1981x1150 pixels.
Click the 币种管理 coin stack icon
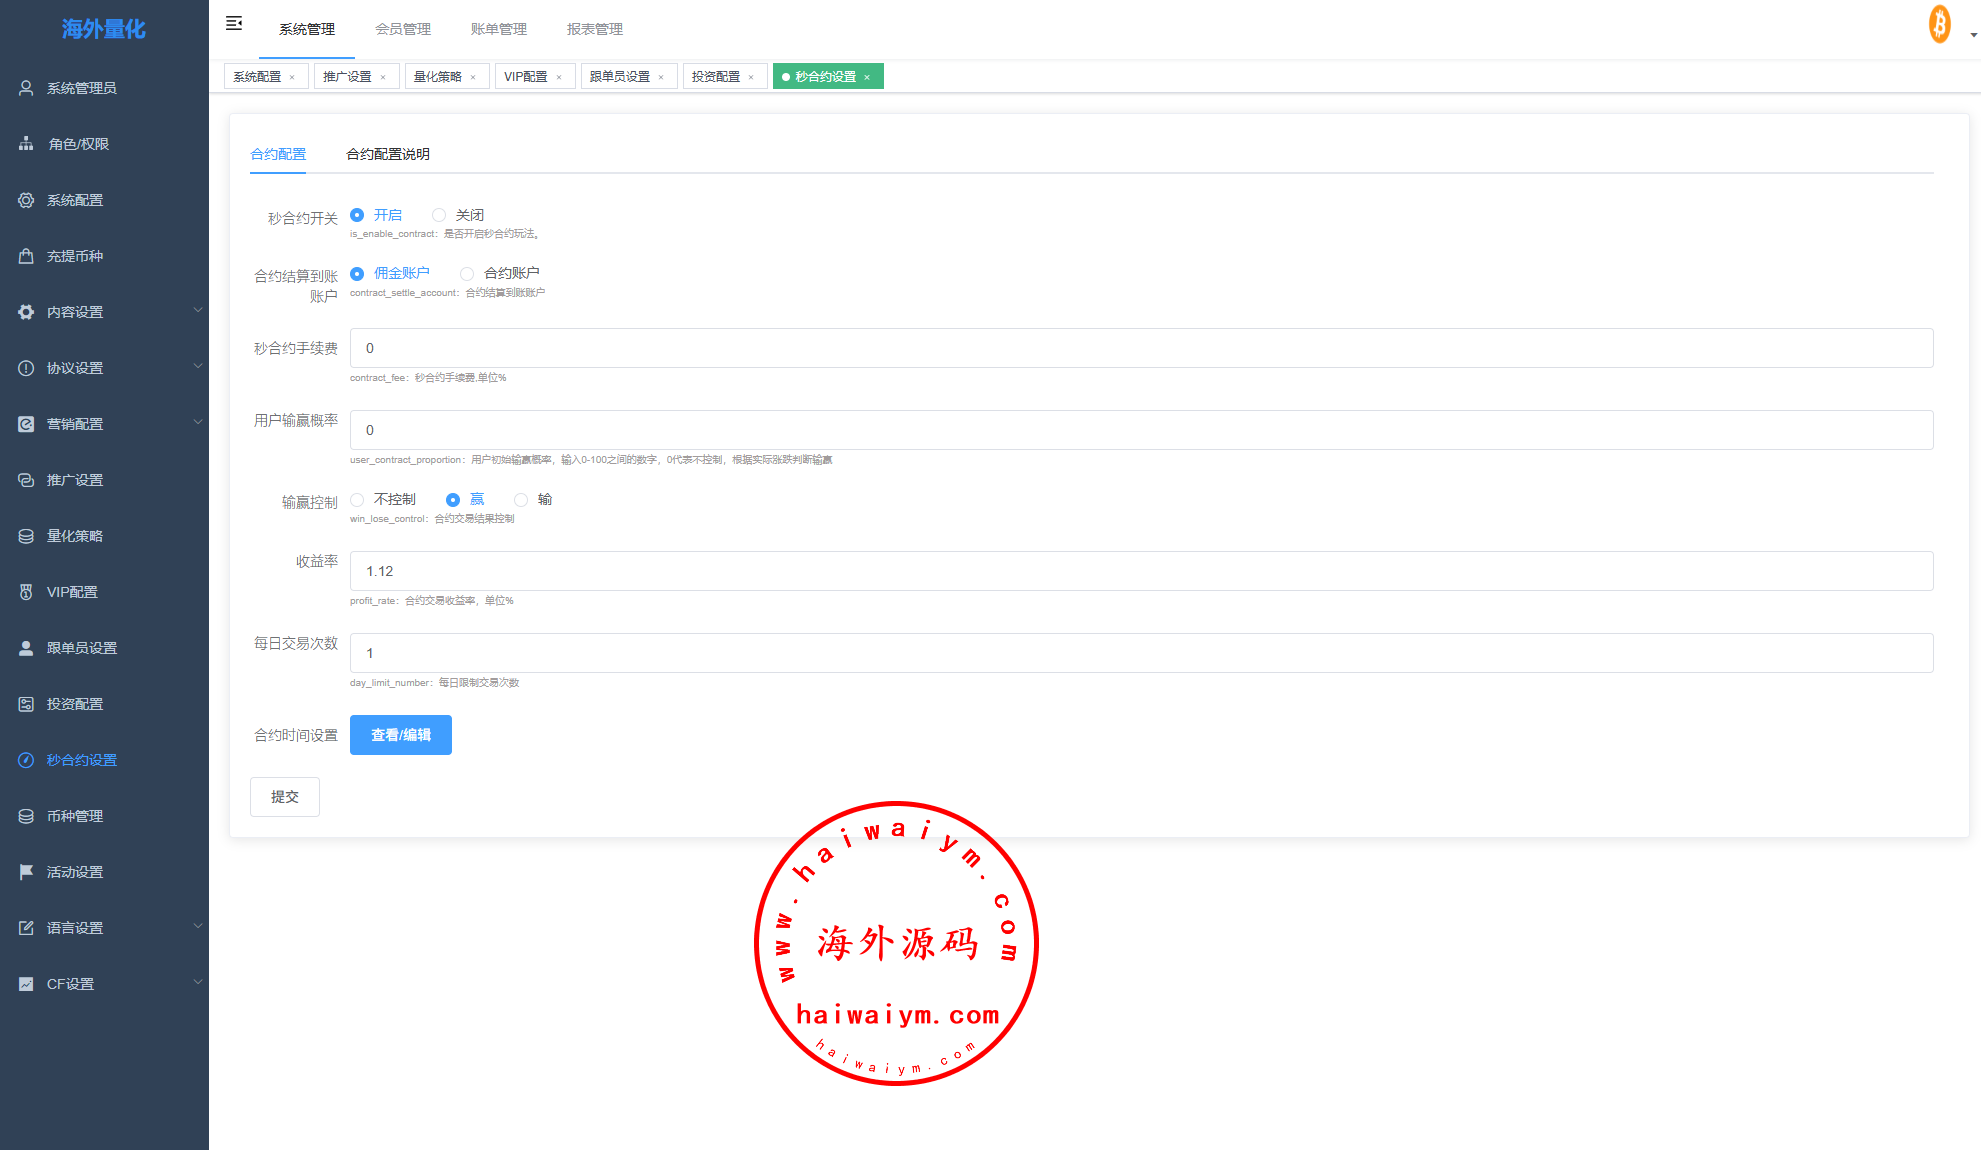point(26,816)
